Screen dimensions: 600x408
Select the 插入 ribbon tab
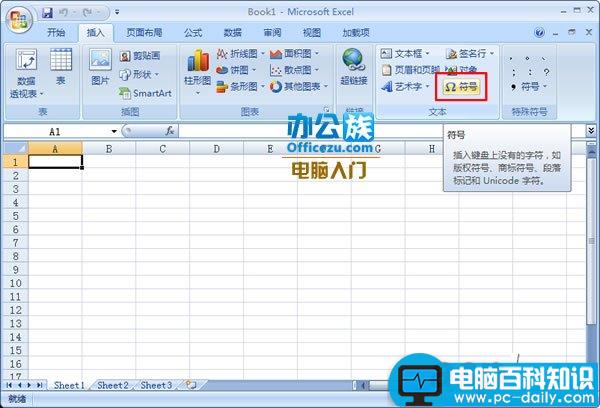[96, 33]
